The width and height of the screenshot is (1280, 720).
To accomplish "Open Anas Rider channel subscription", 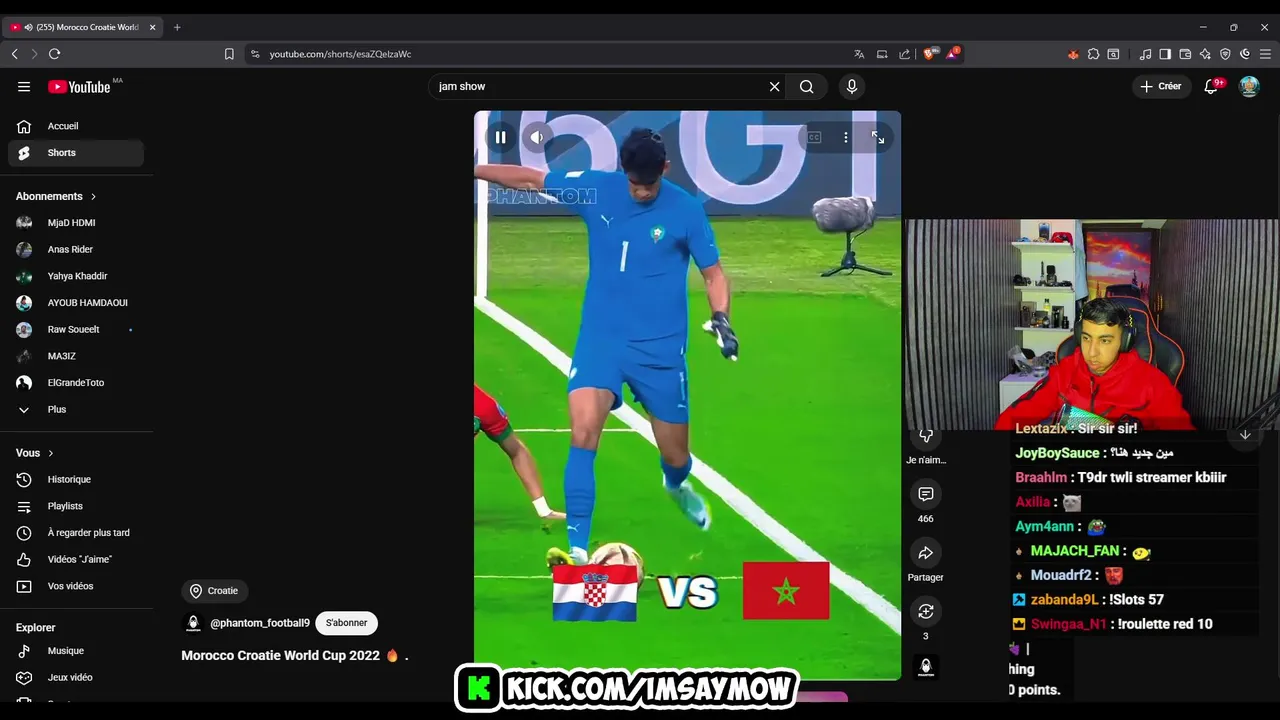I will pos(76,250).
